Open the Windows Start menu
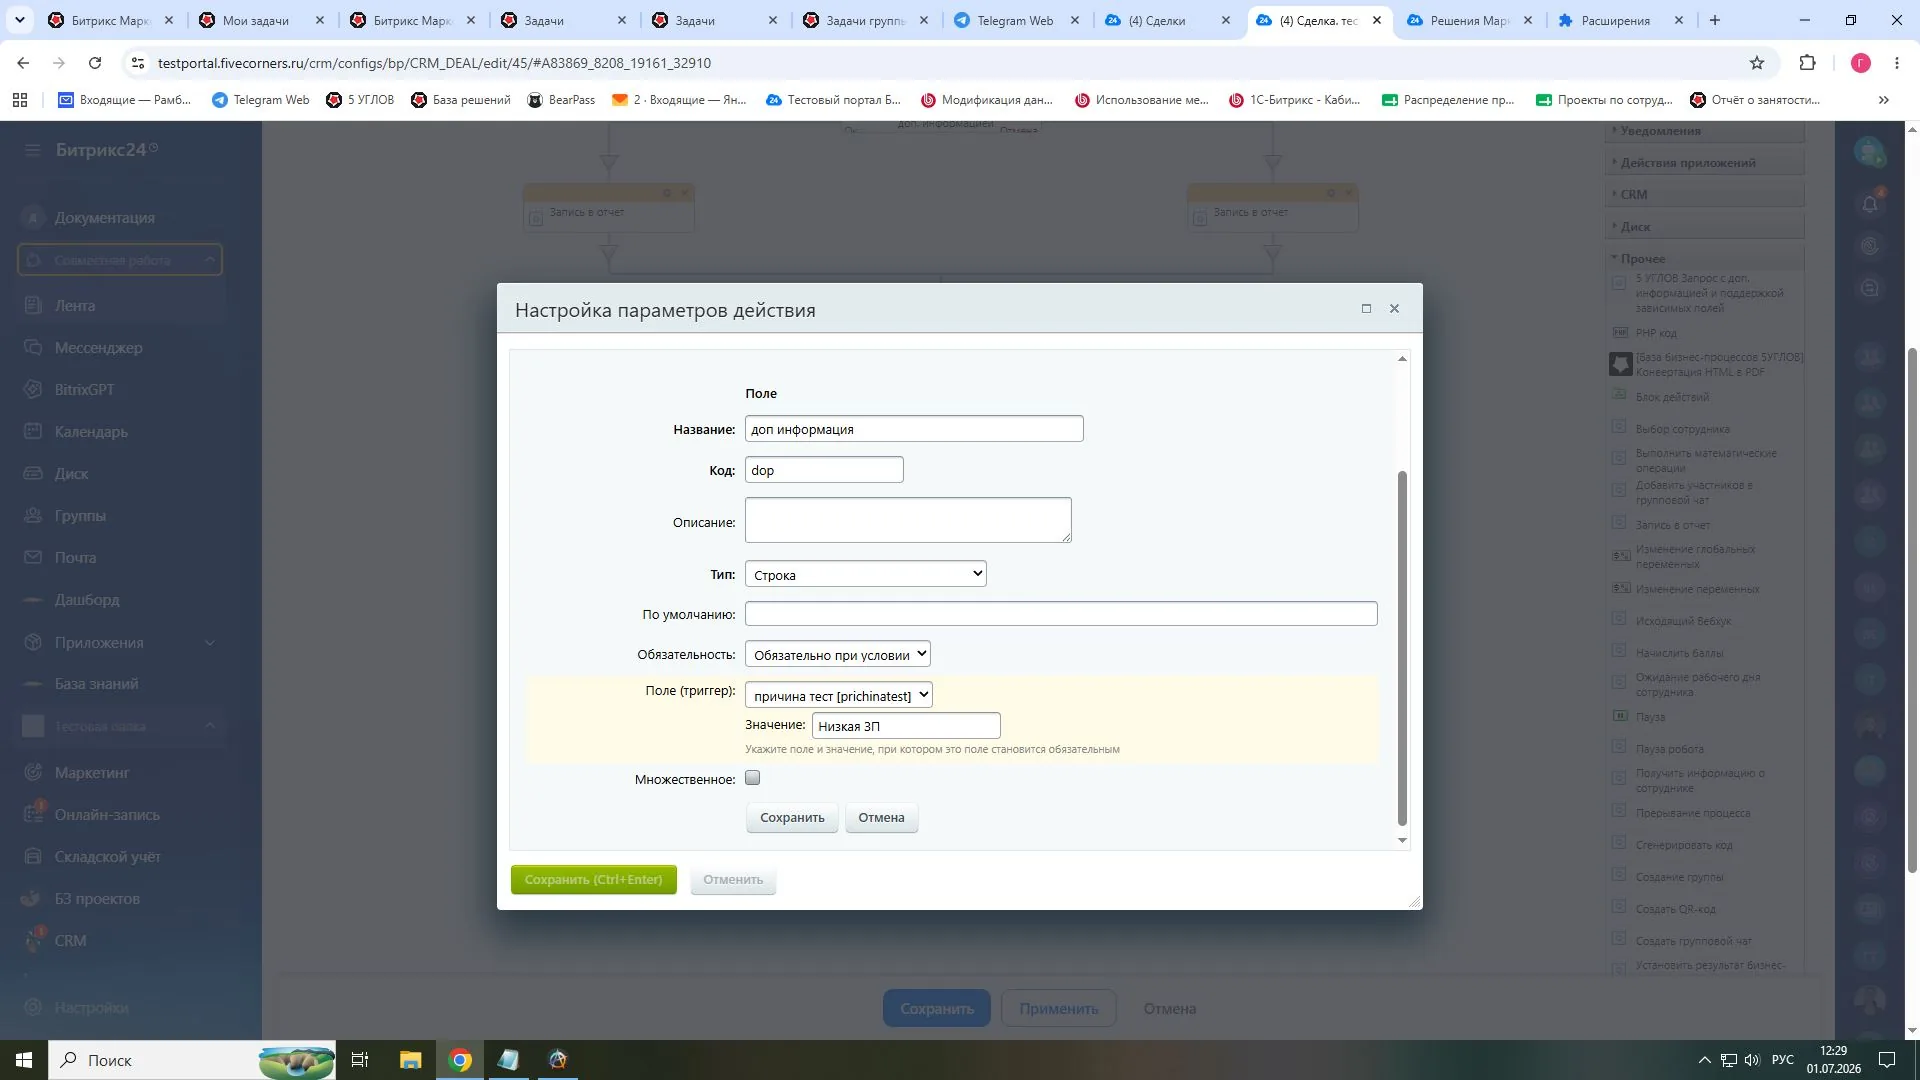 (24, 1060)
